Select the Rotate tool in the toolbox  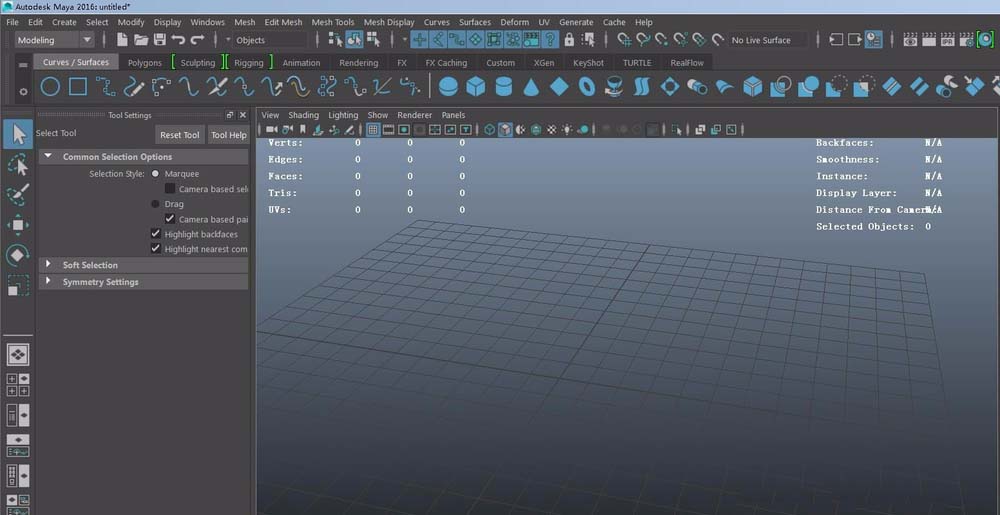[18, 255]
